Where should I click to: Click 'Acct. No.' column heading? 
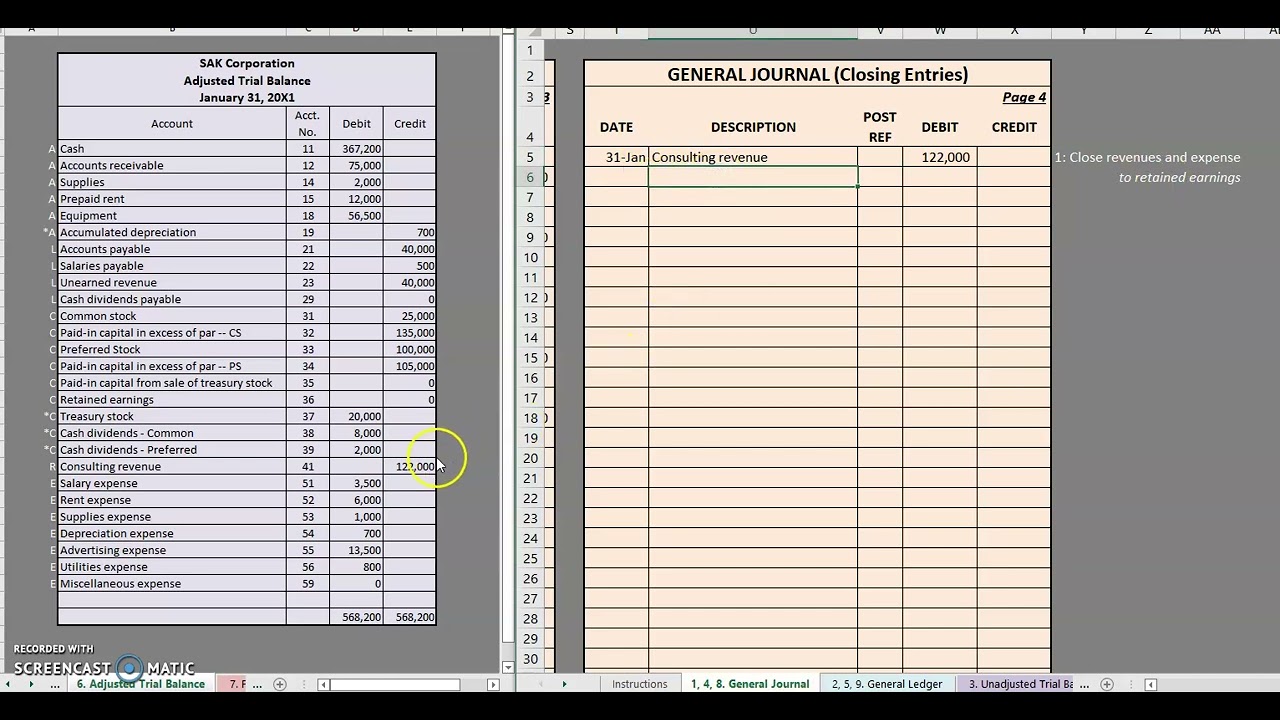tap(307, 123)
